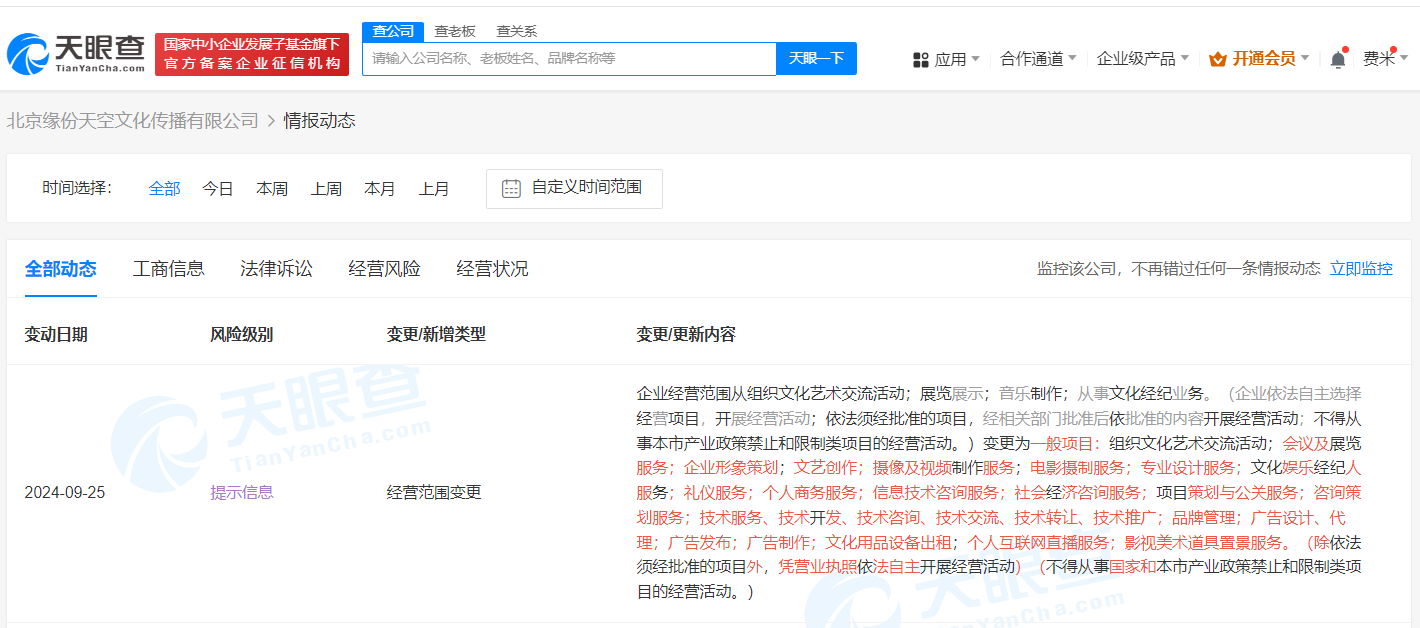Select the 全部 time filter
Image resolution: width=1420 pixels, height=628 pixels.
click(x=165, y=189)
